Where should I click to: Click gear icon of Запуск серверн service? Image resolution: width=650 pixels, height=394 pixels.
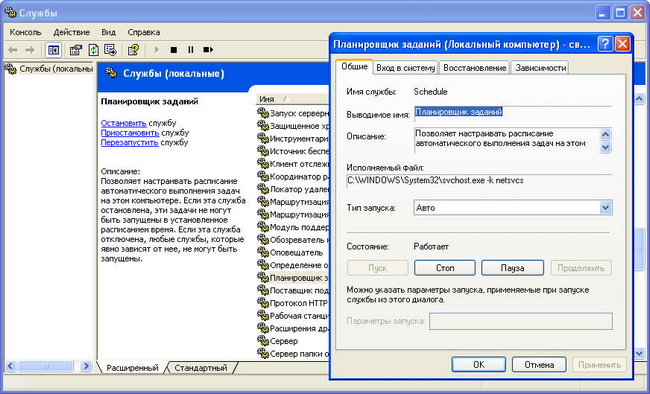(263, 113)
